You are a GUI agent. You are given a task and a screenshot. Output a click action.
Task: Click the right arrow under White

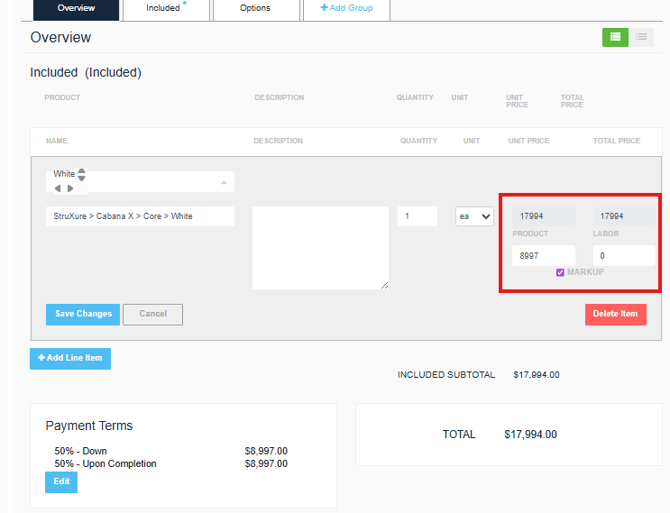click(71, 188)
